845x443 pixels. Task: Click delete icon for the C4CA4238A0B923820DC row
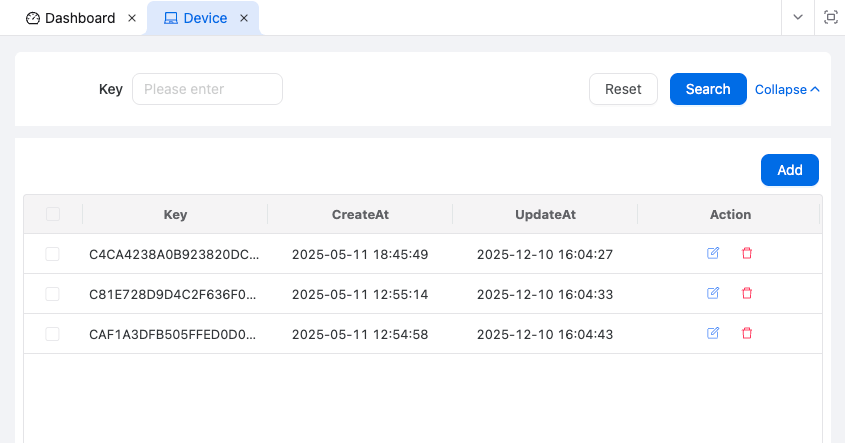pos(747,254)
